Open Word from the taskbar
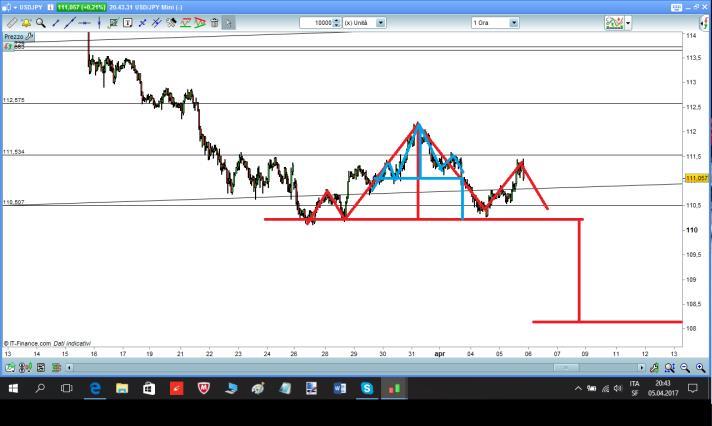The height and width of the screenshot is (426, 712). (x=340, y=388)
